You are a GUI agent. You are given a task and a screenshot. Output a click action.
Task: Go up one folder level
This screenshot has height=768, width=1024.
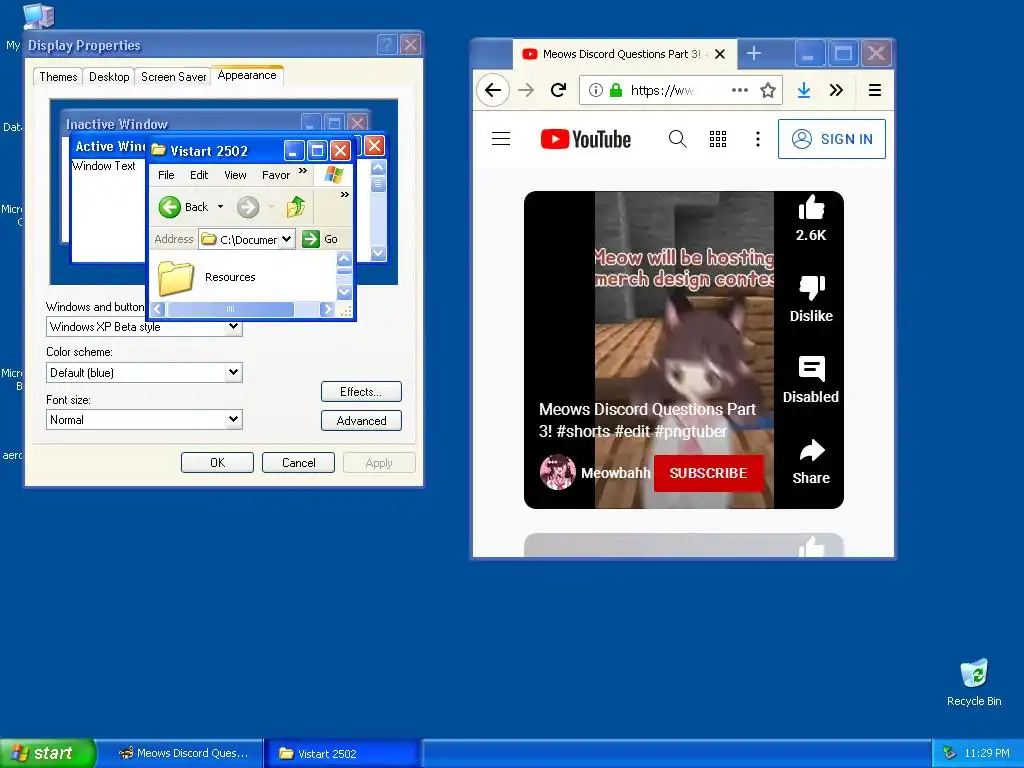(295, 207)
